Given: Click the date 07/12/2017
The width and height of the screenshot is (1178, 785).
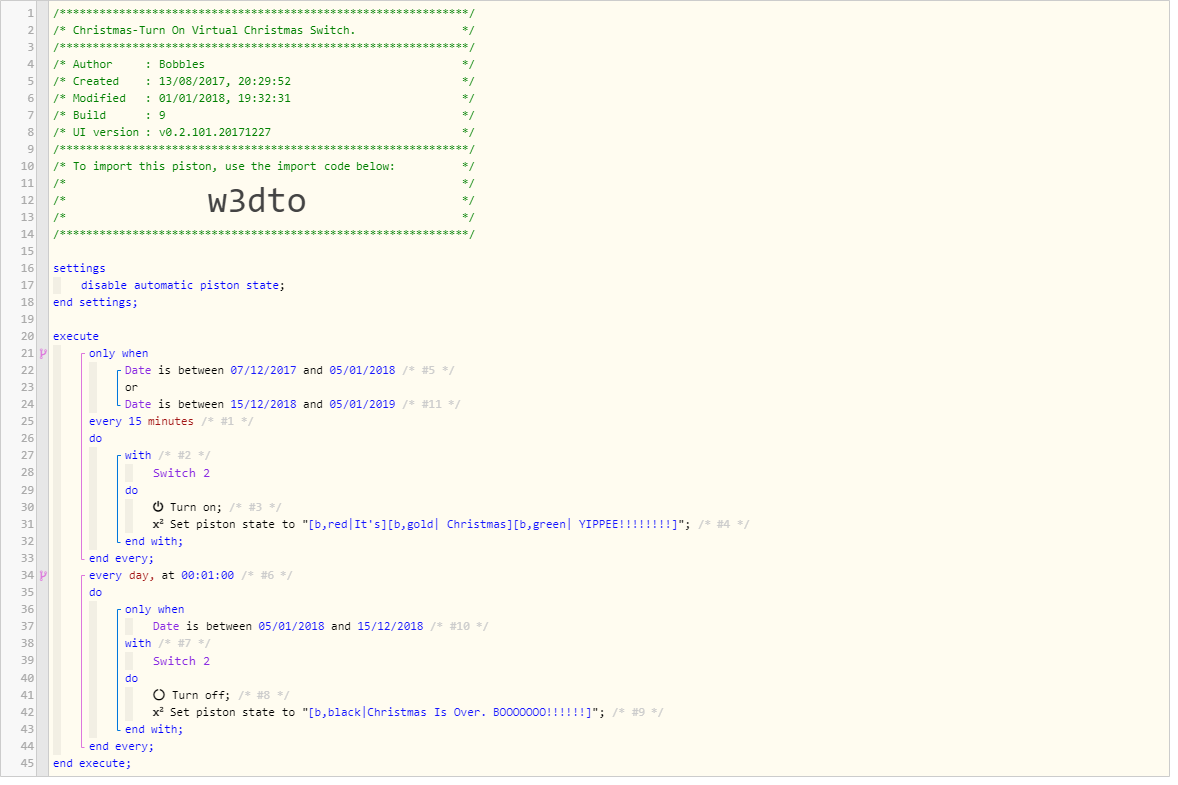Looking at the screenshot, I should [263, 370].
